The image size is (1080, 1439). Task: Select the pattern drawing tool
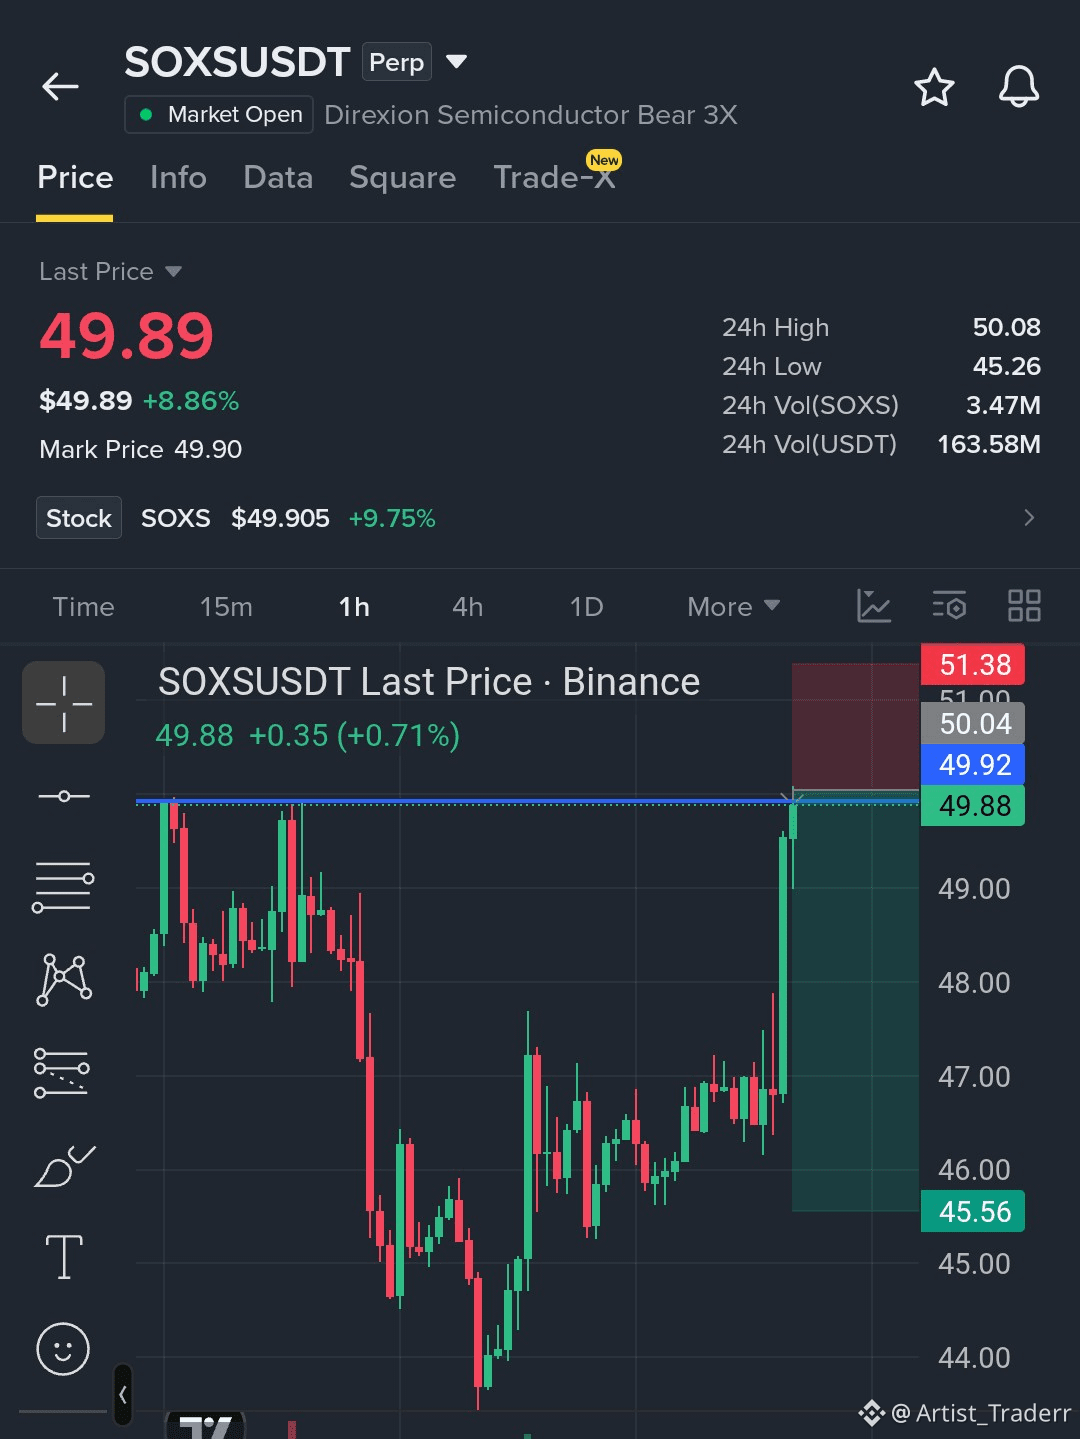coord(64,979)
